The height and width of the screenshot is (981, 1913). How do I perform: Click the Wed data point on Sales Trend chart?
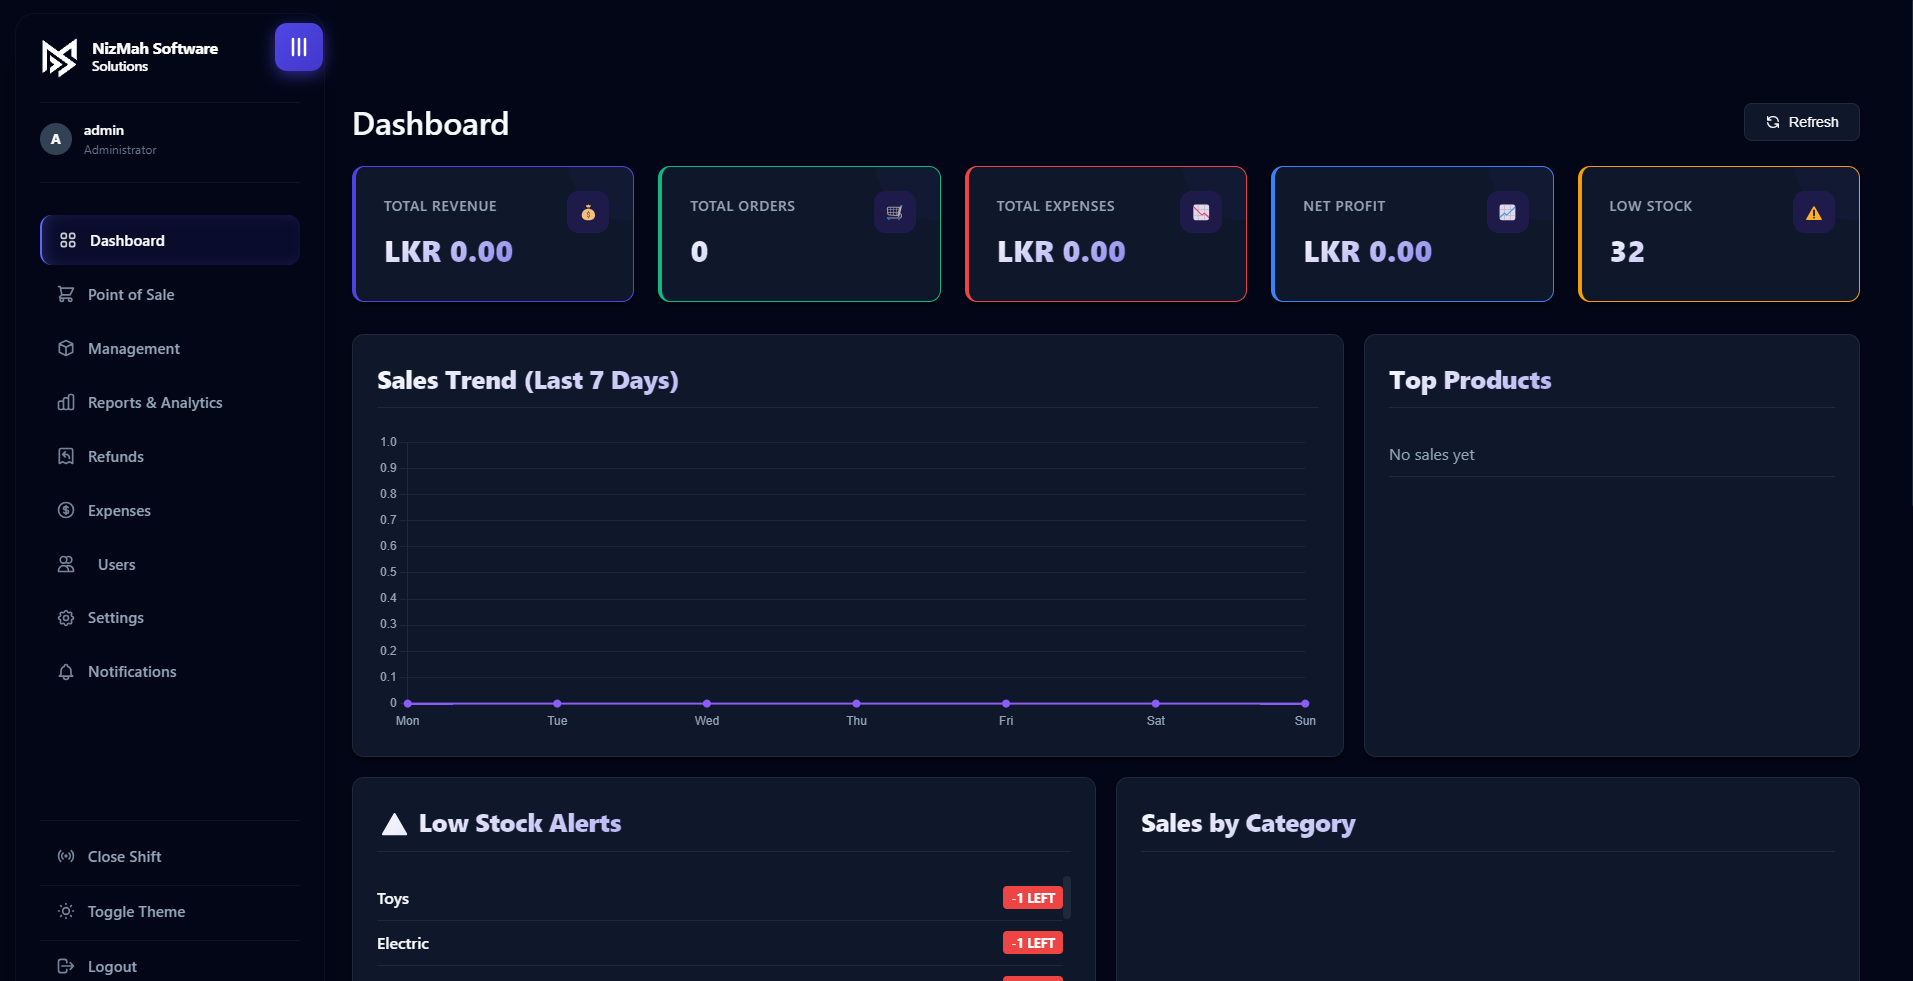click(707, 704)
